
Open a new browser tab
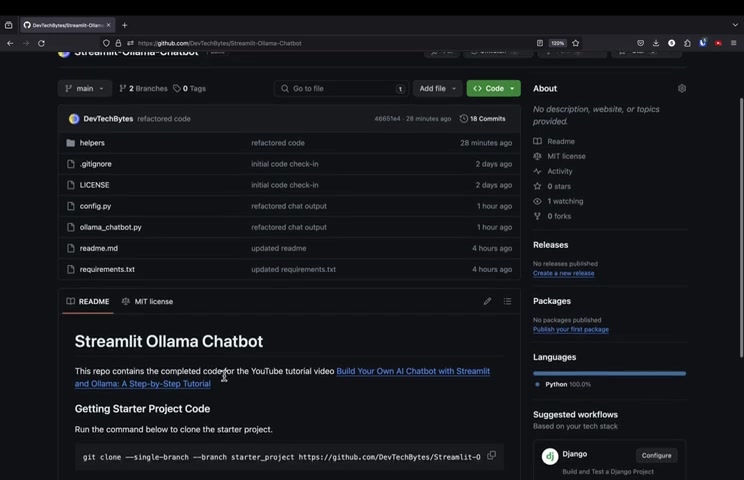tap(124, 25)
